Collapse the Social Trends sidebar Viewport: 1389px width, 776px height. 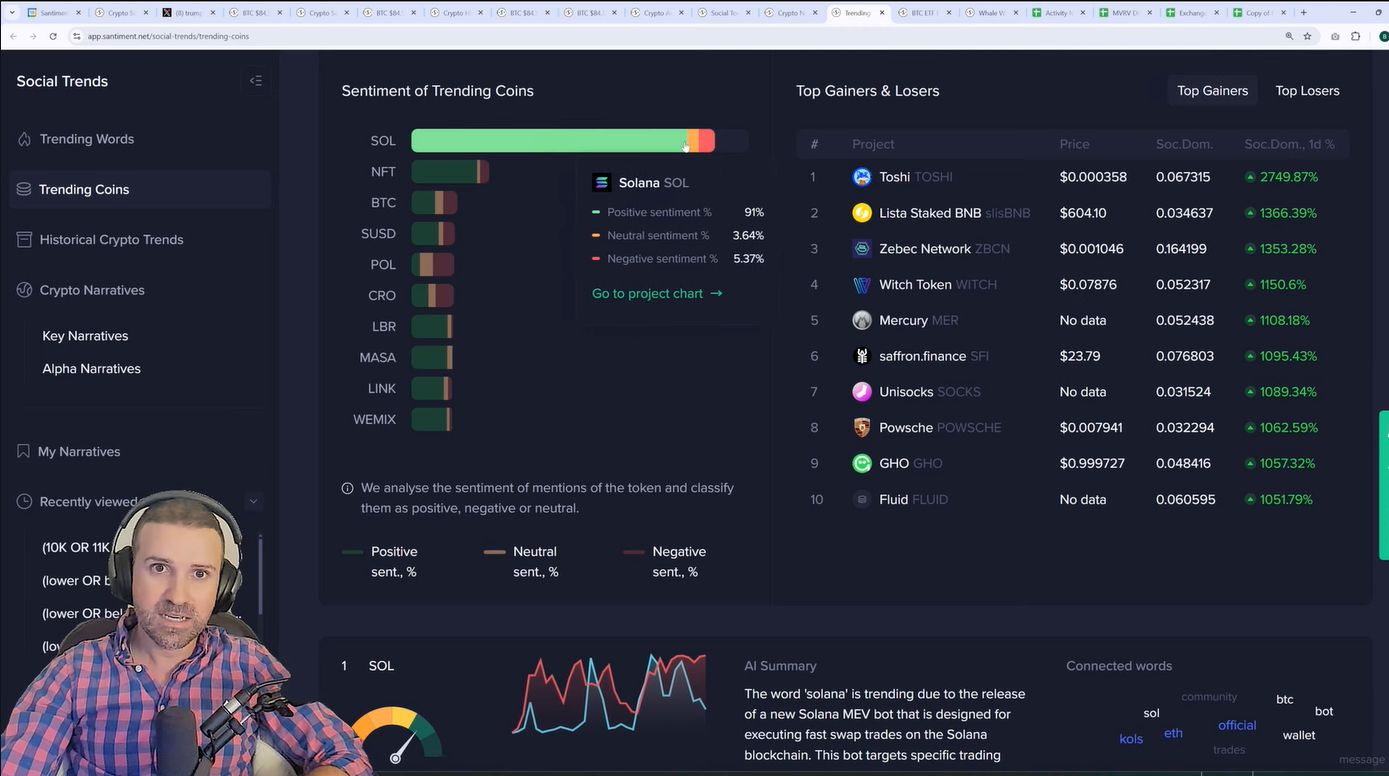(x=256, y=81)
